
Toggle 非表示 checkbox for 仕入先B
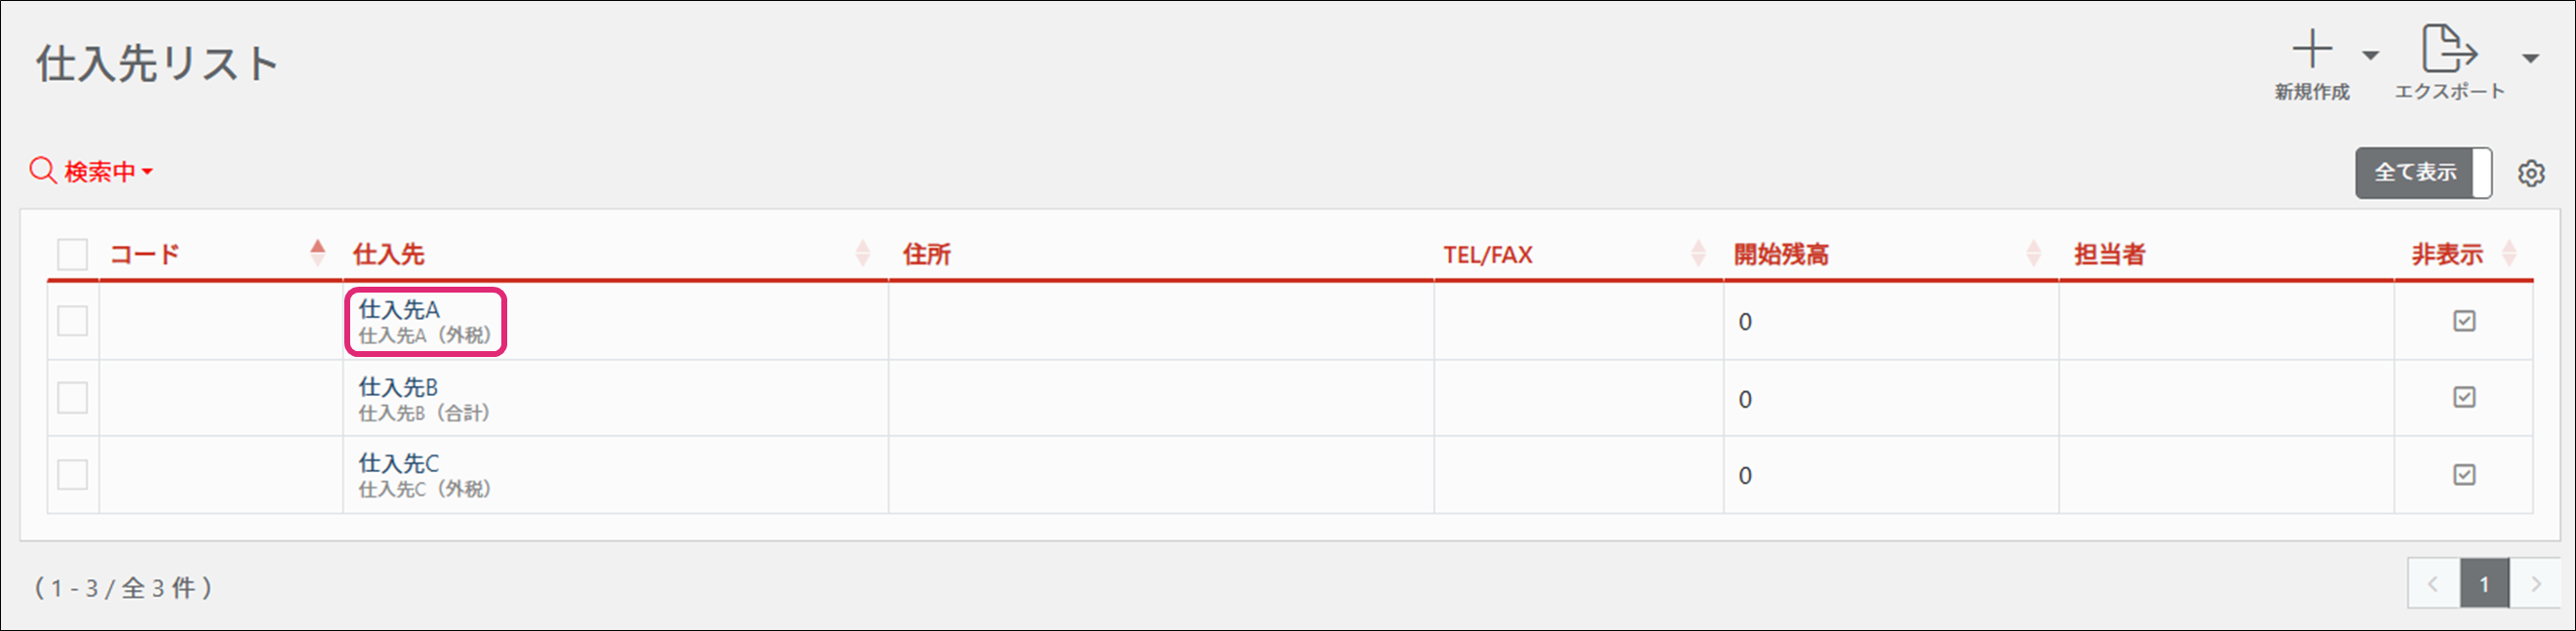pyautogui.click(x=2464, y=398)
